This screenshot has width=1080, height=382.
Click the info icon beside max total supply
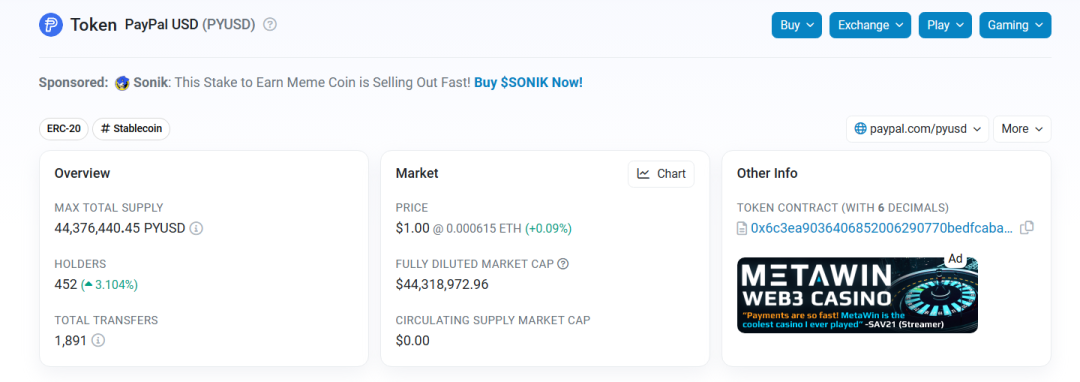pos(196,228)
